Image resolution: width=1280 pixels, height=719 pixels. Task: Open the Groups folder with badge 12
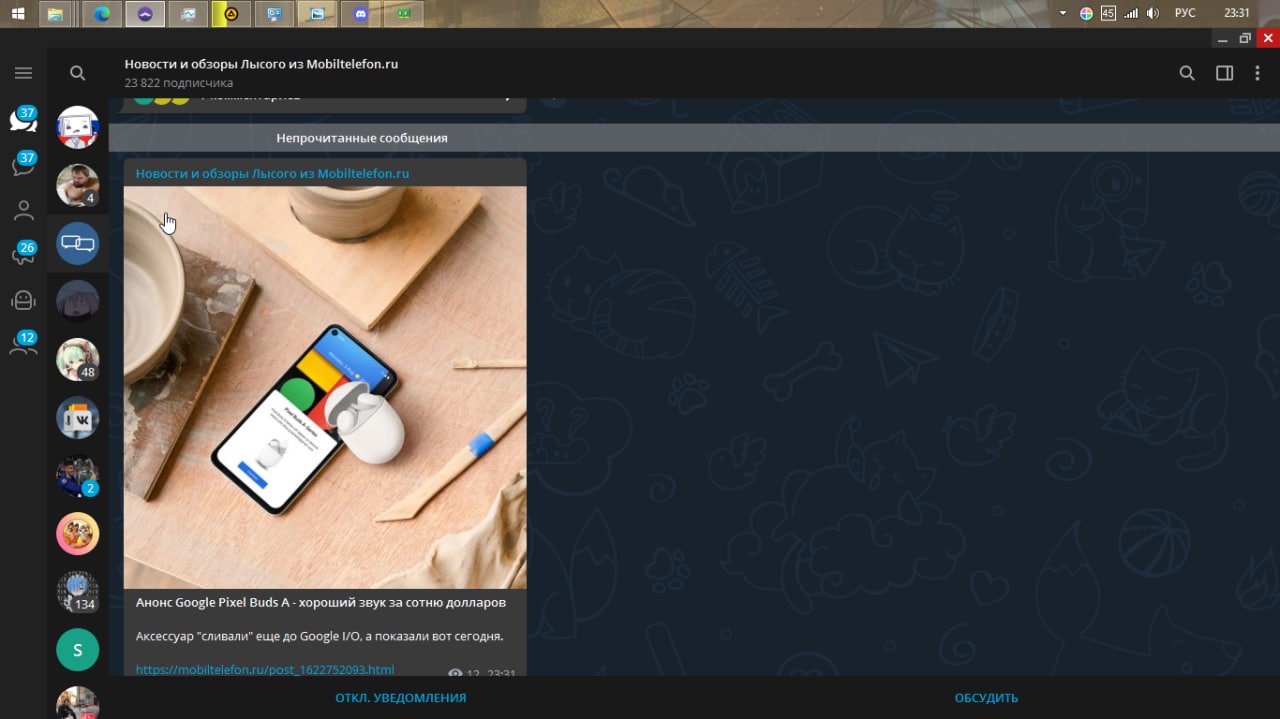(x=23, y=344)
